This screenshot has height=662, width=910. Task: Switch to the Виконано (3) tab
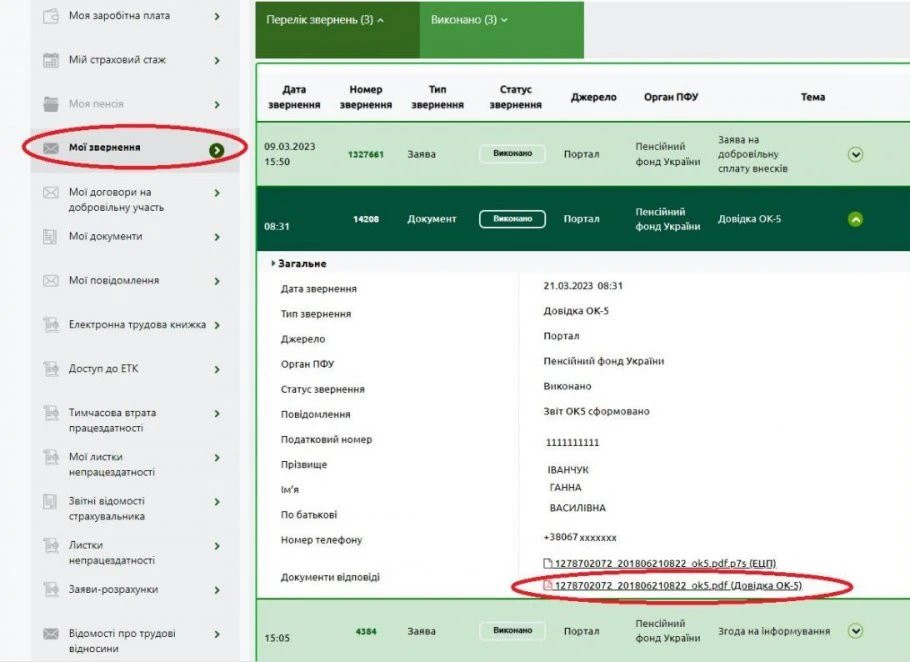click(x=469, y=20)
